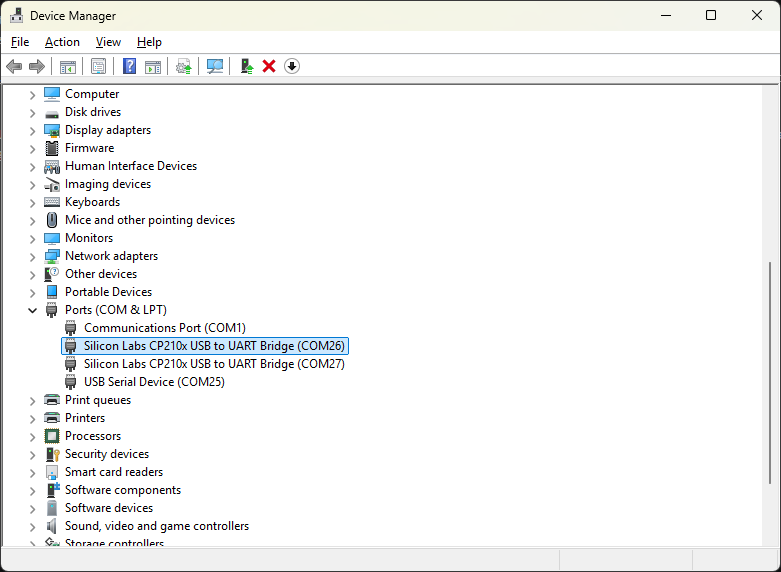The height and width of the screenshot is (572, 781).
Task: Open the File menu
Action: [x=20, y=42]
